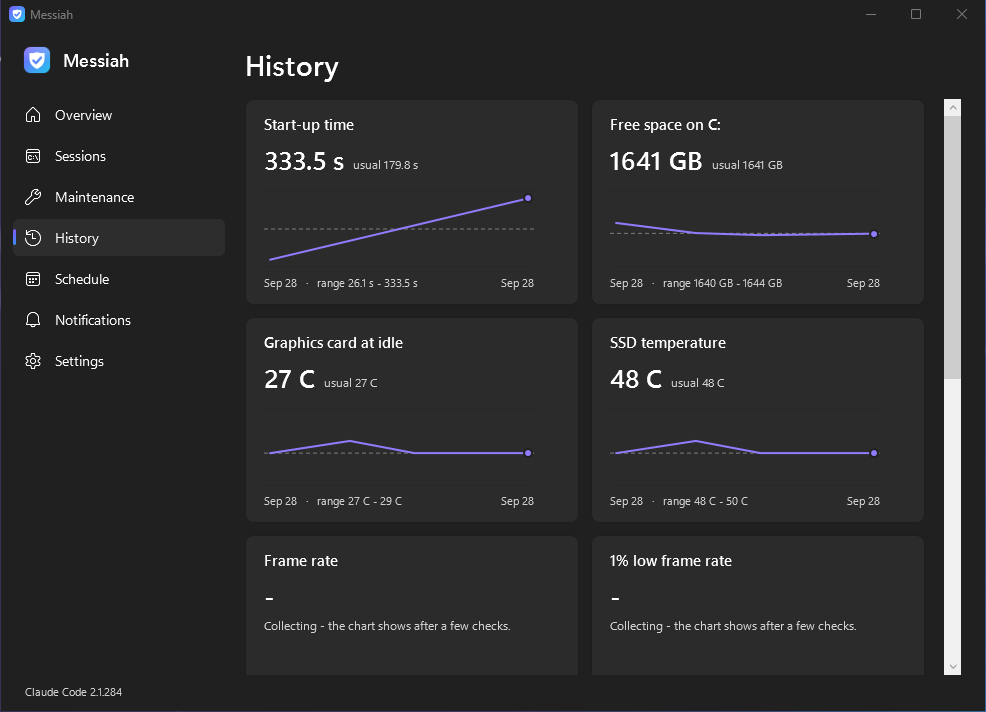The width and height of the screenshot is (986, 712).
Task: Click the vertical scrollbar thumb
Action: coord(953,247)
